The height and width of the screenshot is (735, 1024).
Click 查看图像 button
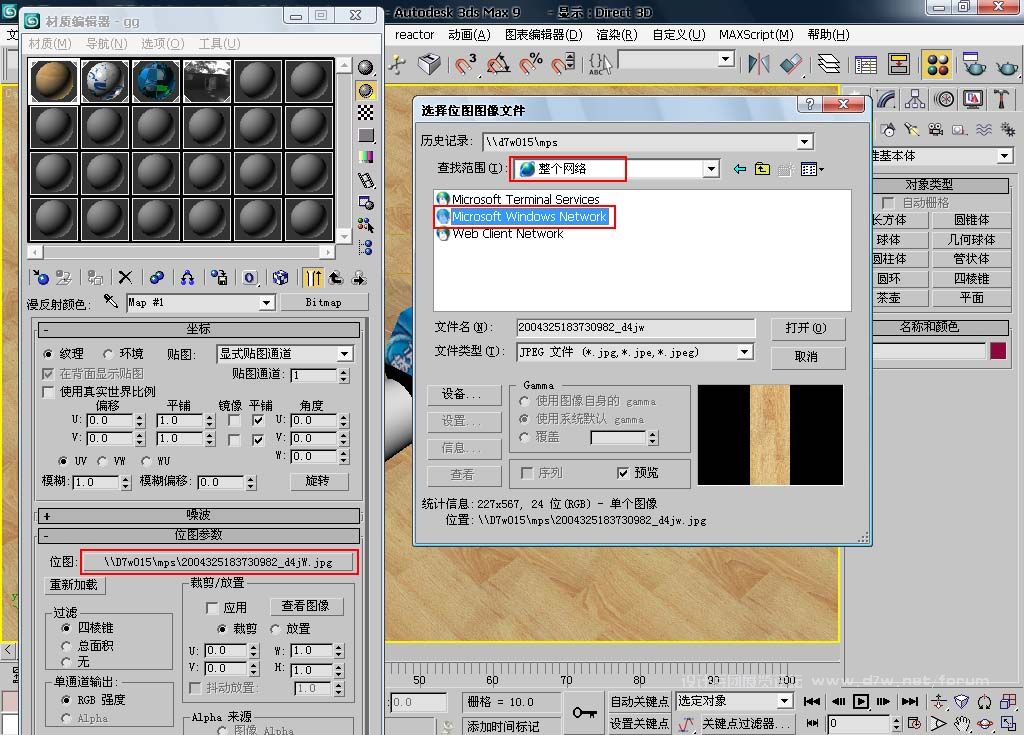click(305, 606)
